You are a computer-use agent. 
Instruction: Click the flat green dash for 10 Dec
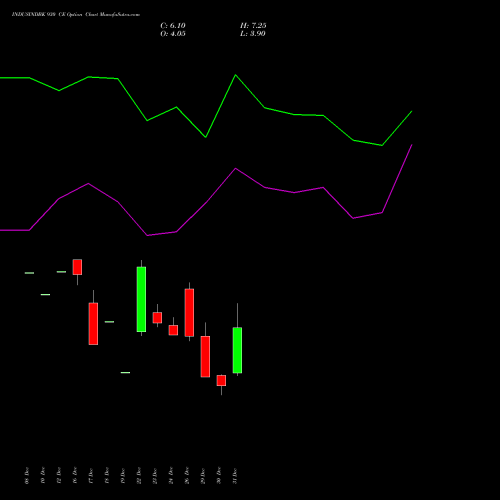pos(45,294)
